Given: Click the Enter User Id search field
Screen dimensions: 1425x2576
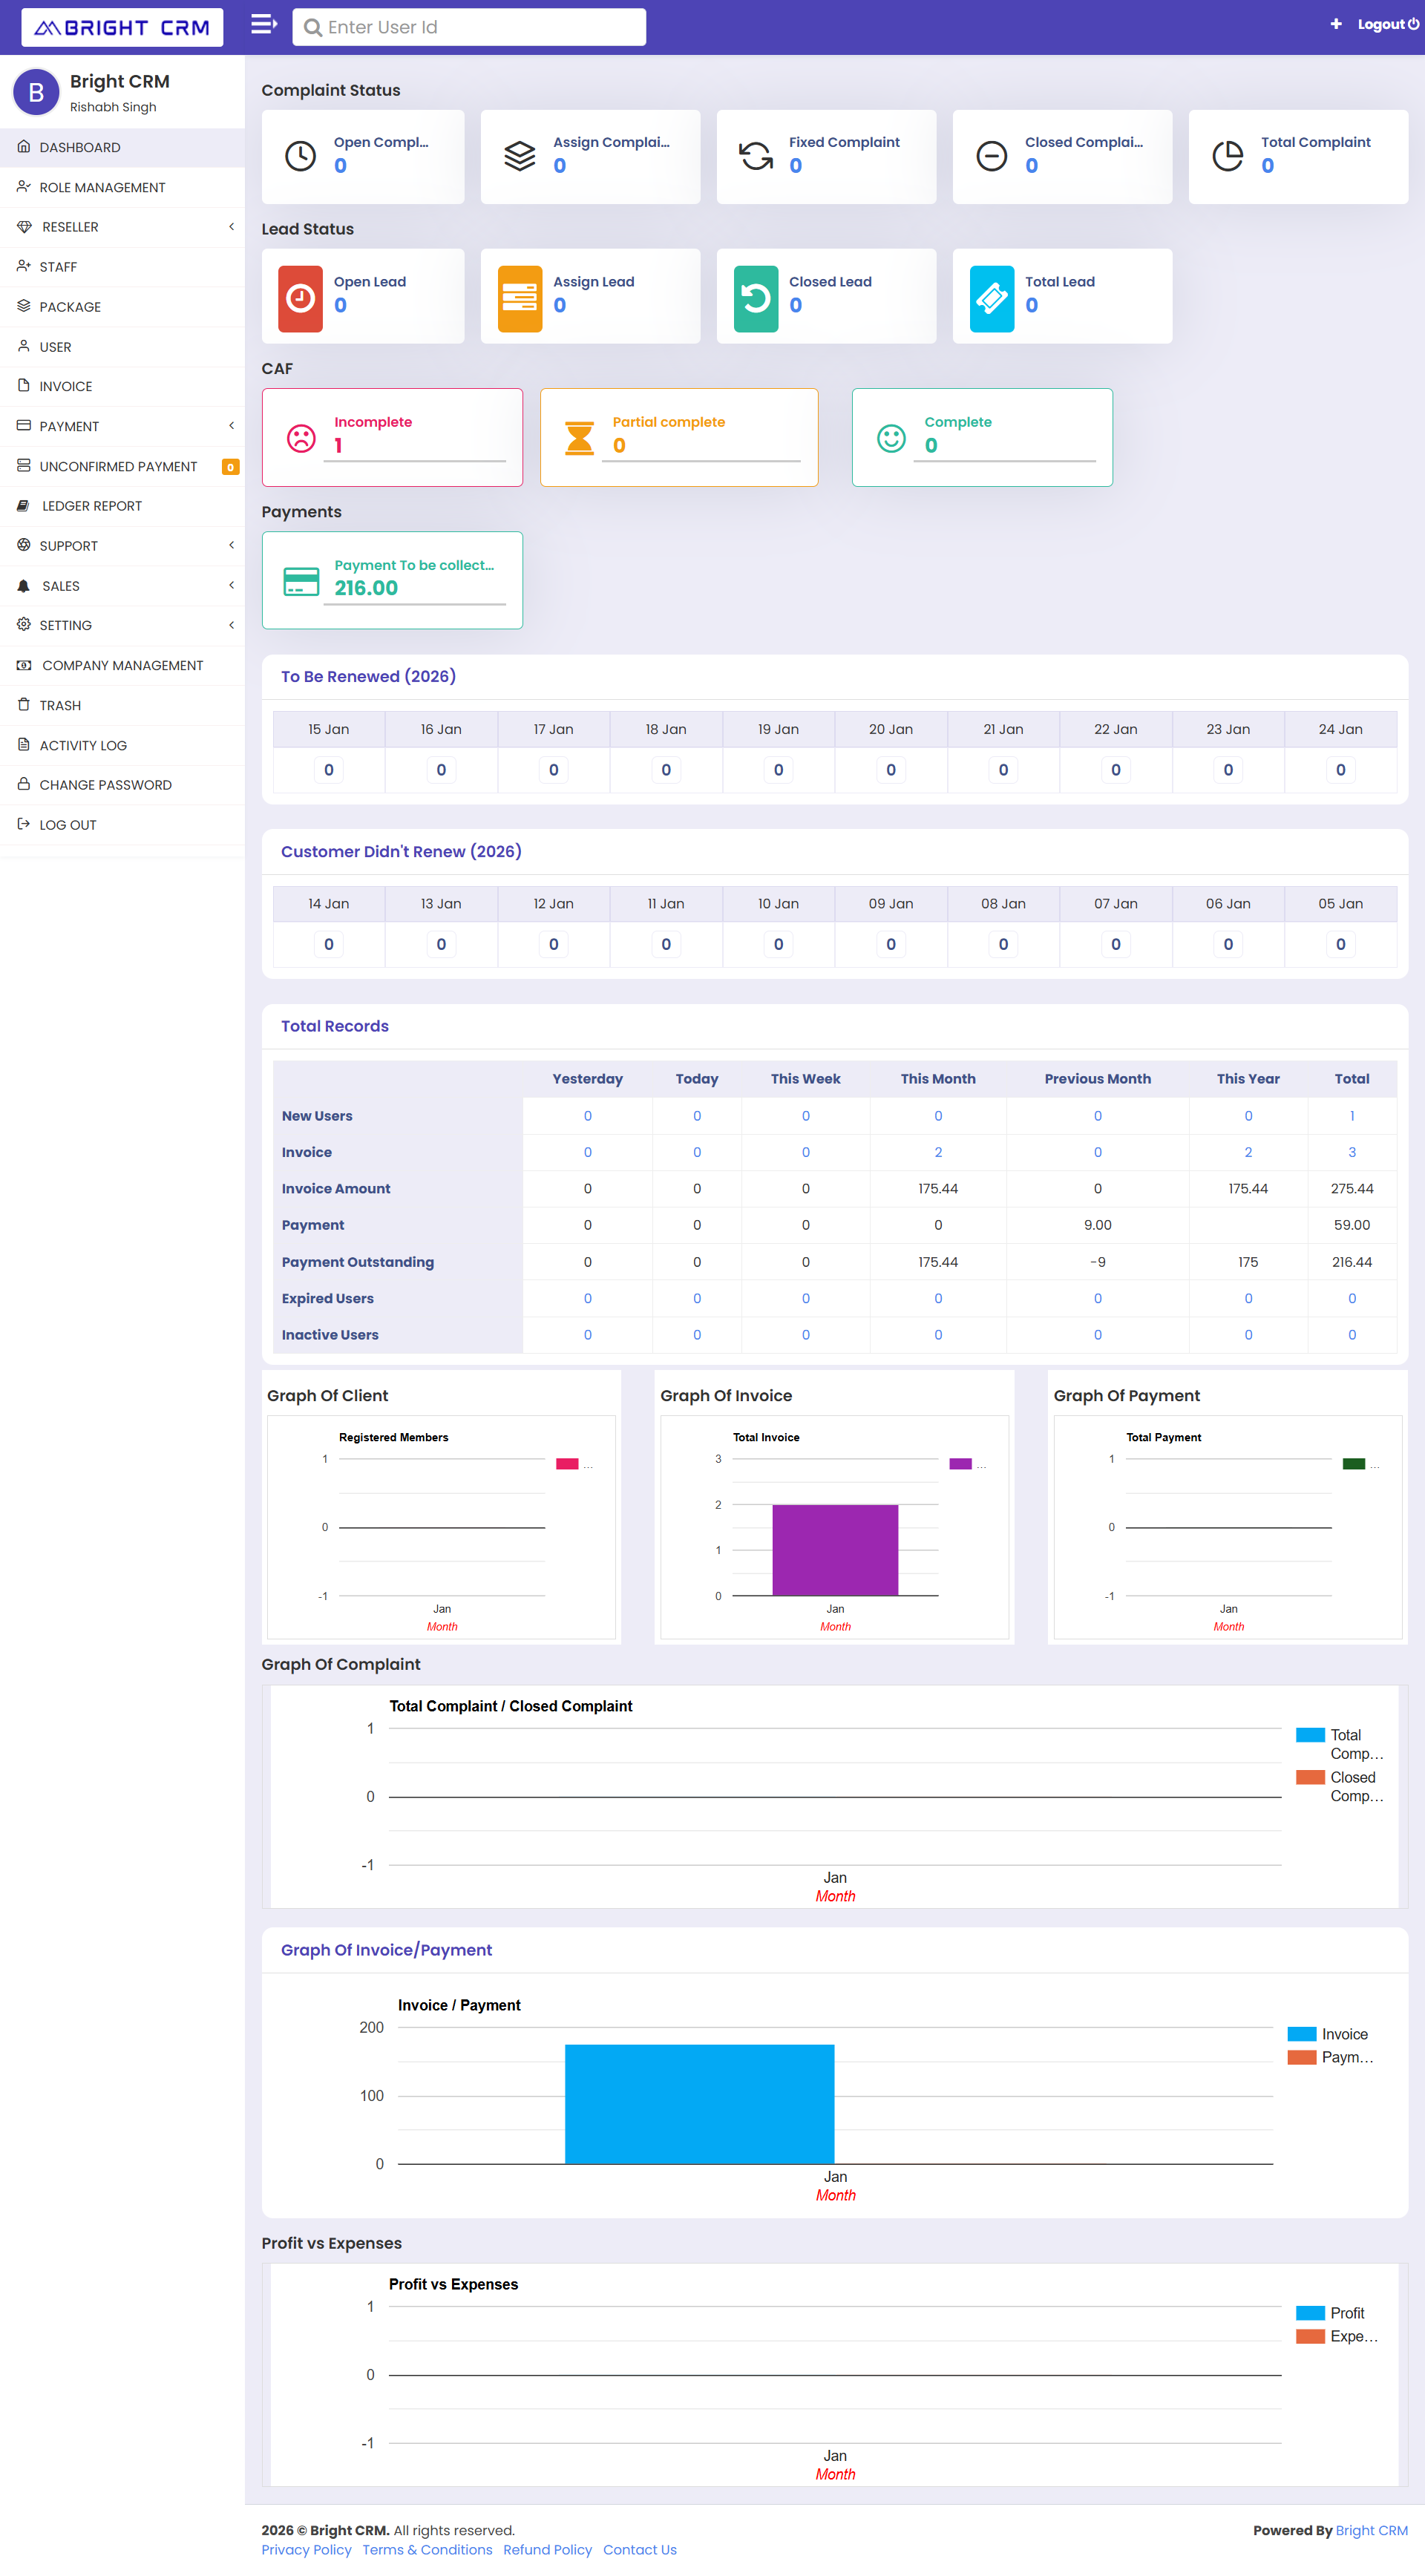Looking at the screenshot, I should coord(469,27).
